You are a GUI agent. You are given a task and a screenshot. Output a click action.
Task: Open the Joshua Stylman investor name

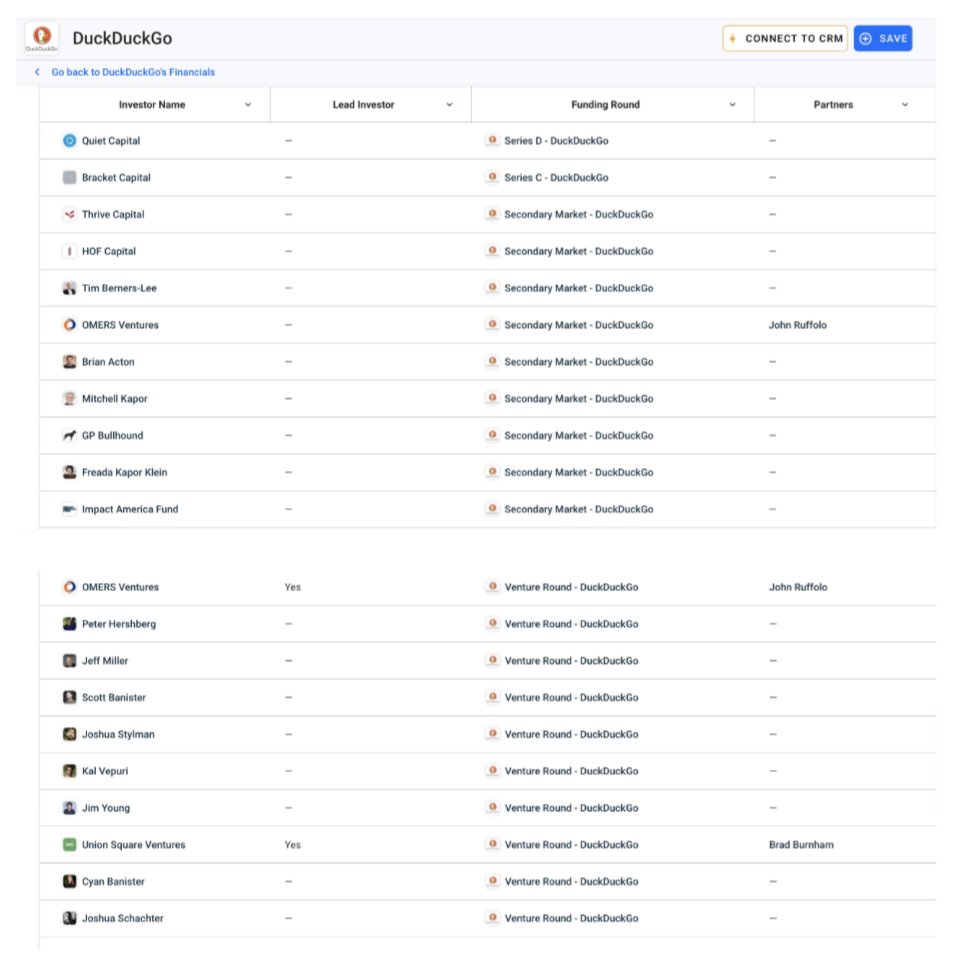click(x=118, y=734)
